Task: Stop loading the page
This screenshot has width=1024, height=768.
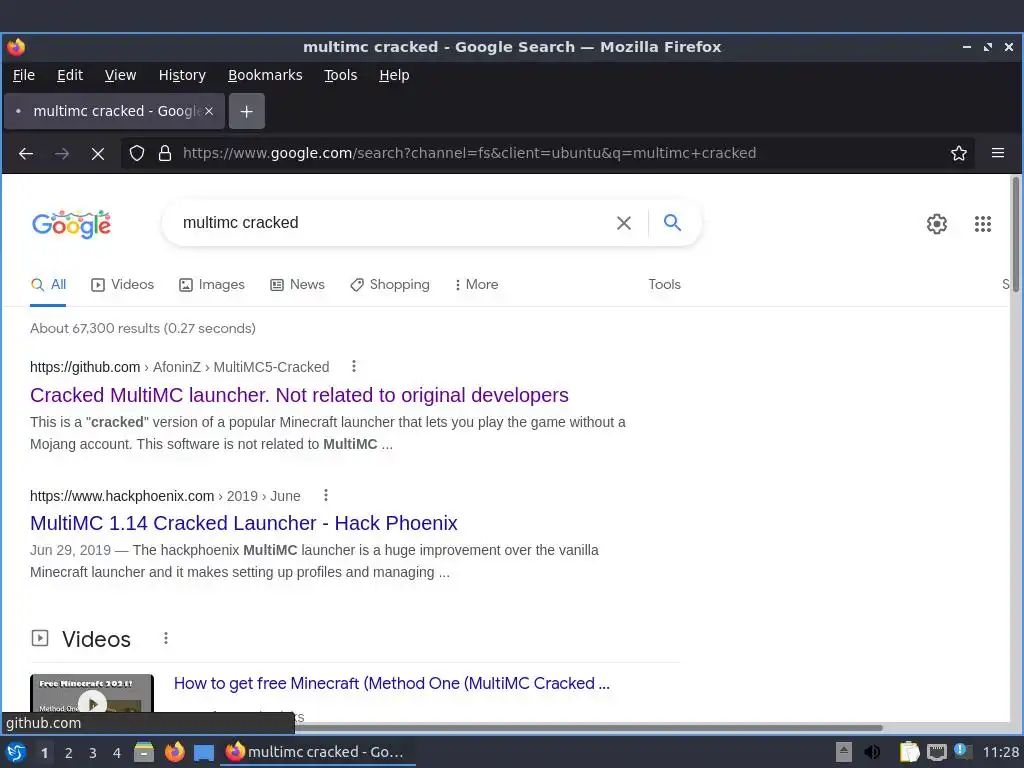Action: coord(98,153)
